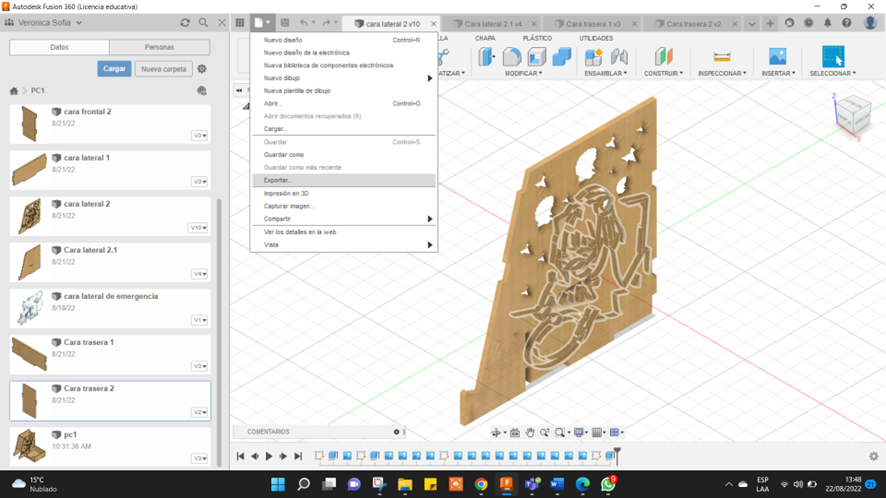886x498 pixels.
Task: Expand the Veronica Sofia account dropdown
Action: pyautogui.click(x=79, y=23)
